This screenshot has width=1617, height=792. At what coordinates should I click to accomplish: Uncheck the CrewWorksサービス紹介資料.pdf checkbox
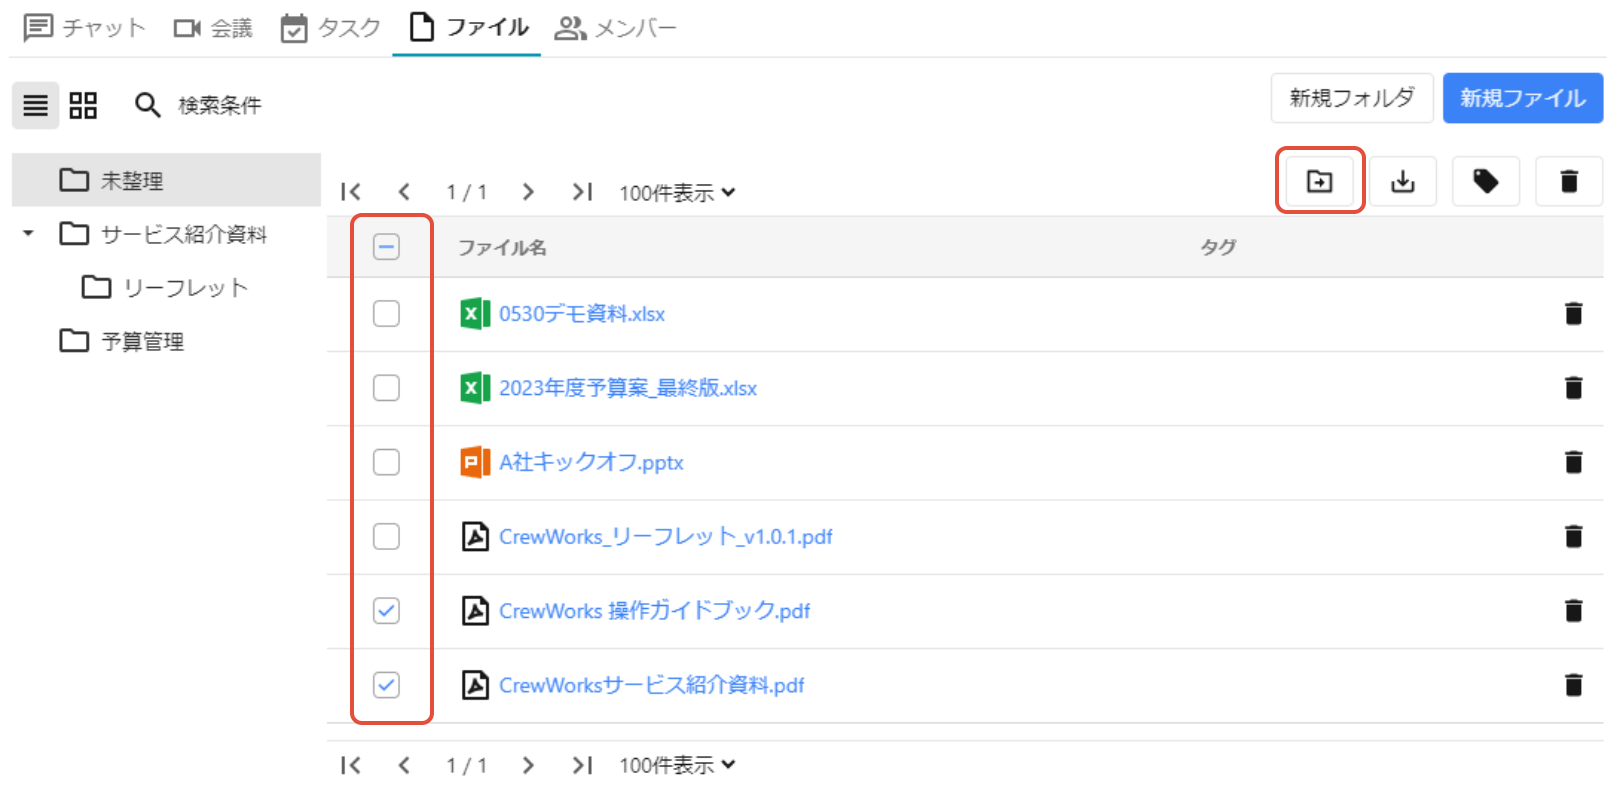tap(386, 685)
